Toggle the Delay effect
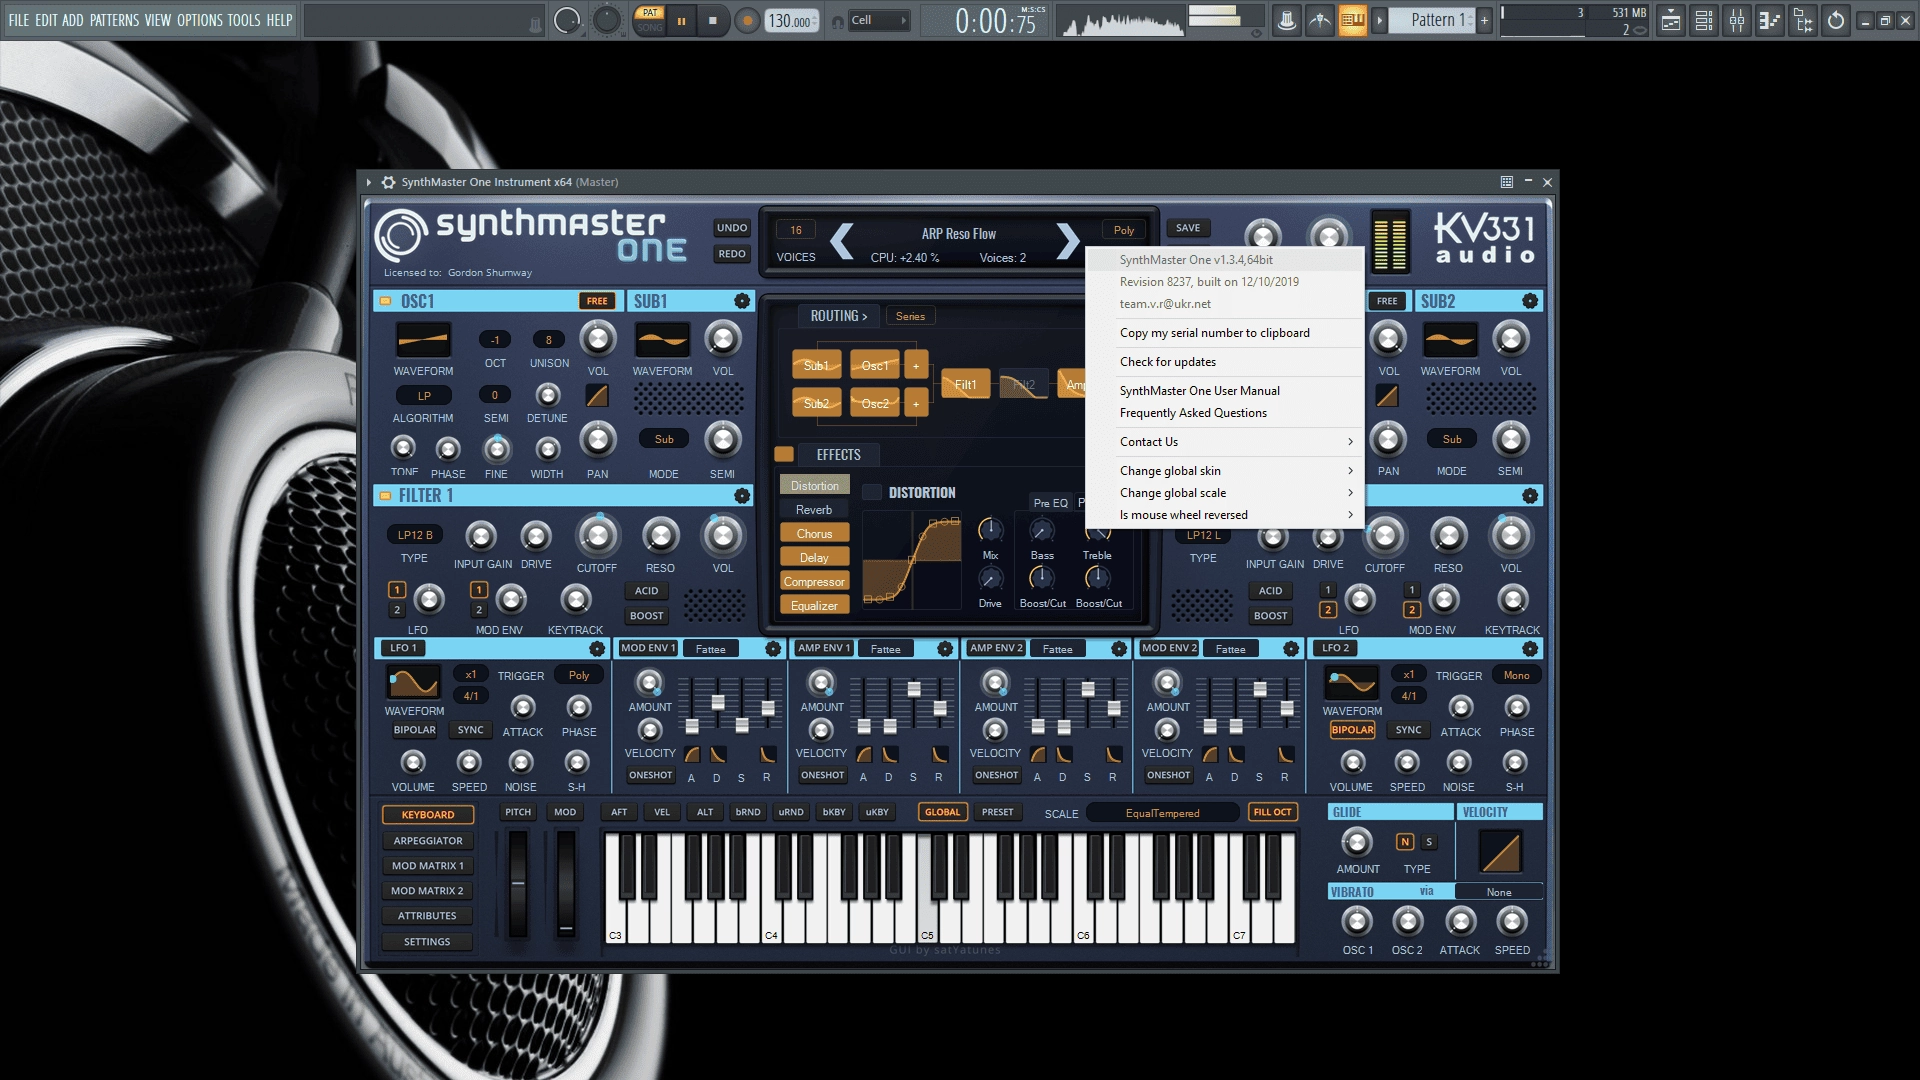Viewport: 1920px width, 1080px height. pos(814,558)
